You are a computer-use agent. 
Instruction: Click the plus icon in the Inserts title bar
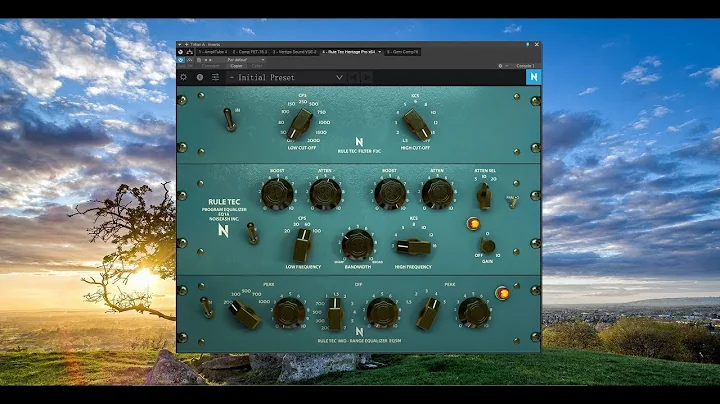pyautogui.click(x=186, y=45)
